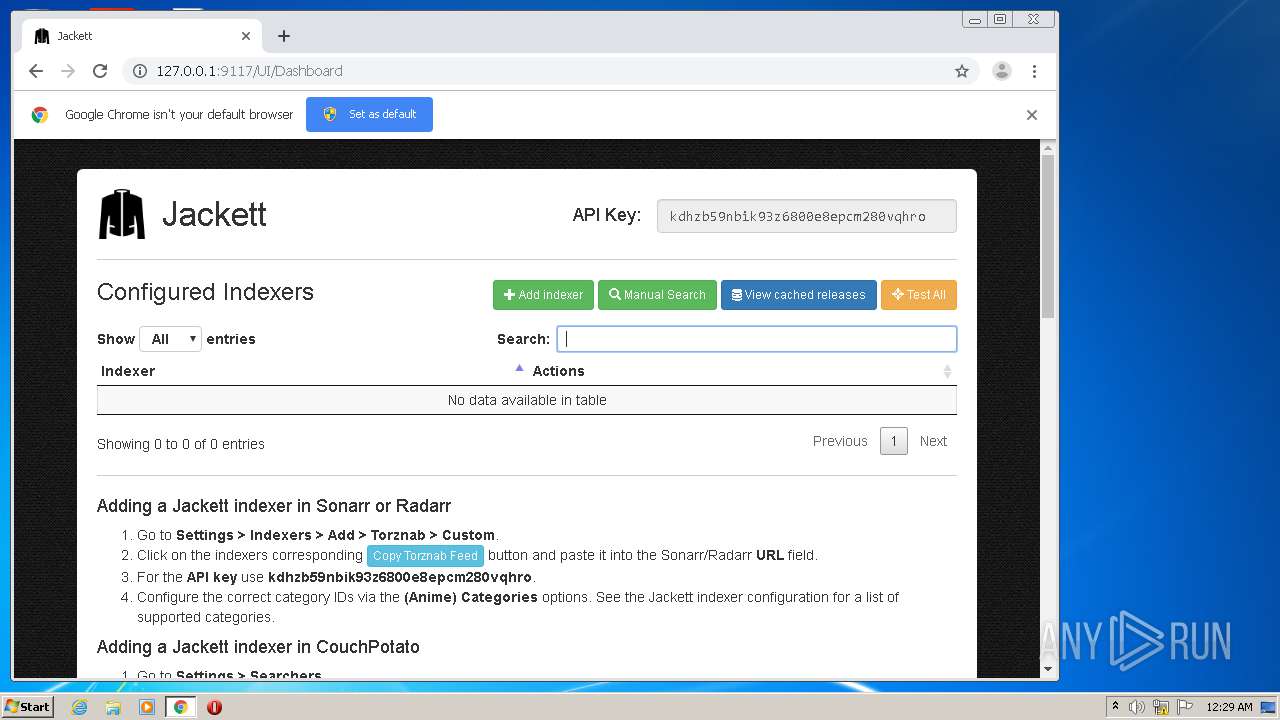
Task: Click the Add indexer button
Action: 543,295
